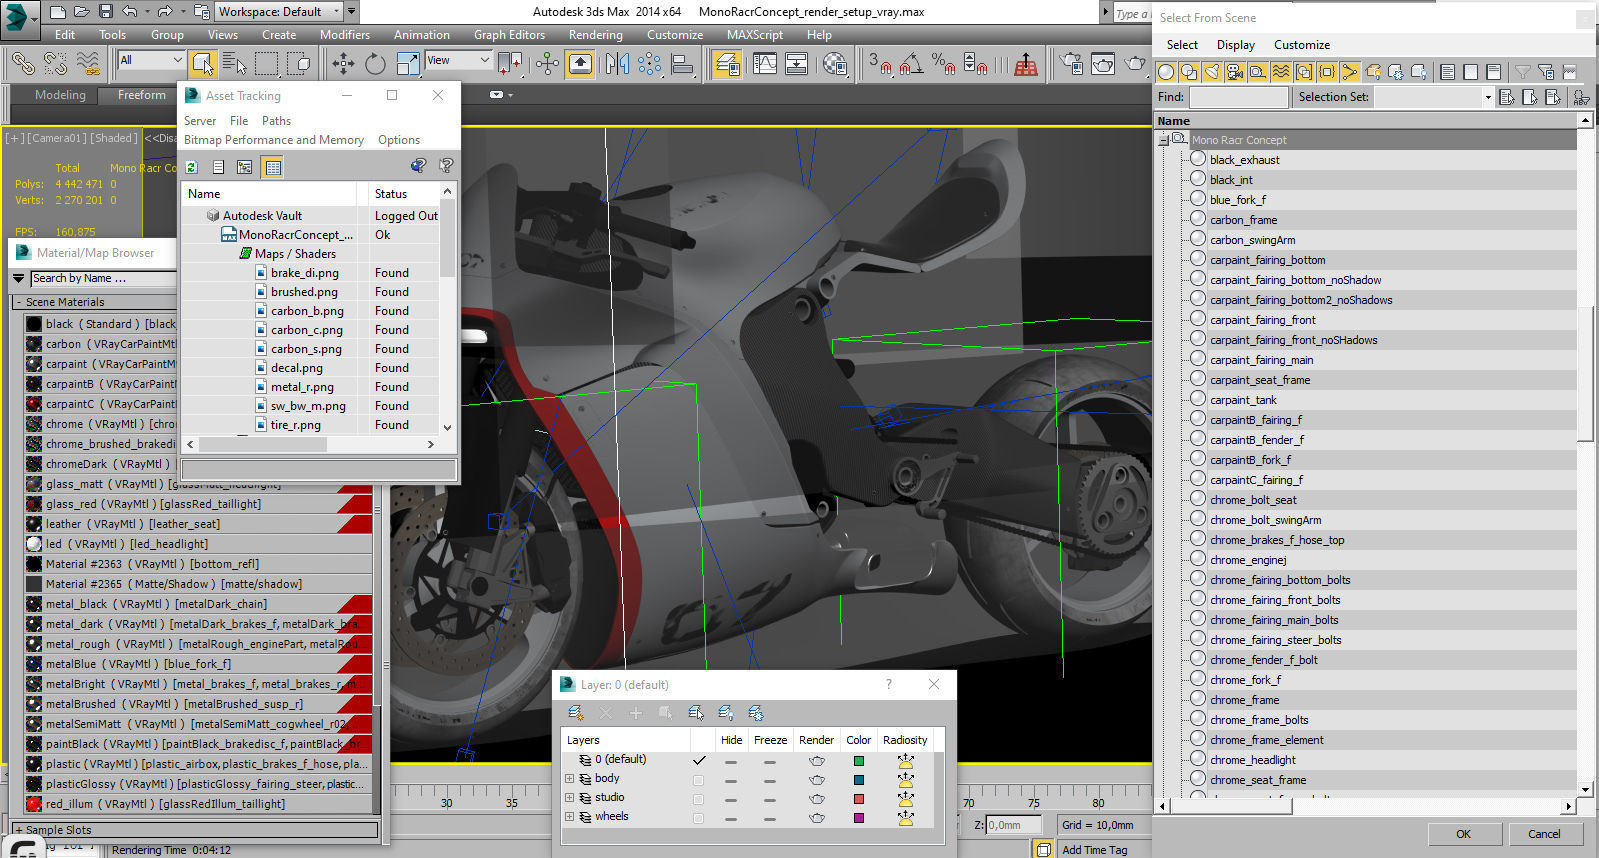Viewport: 1599px width, 858px height.
Task: Toggle Radiosity for the 0 (default) layer
Action: tap(905, 761)
